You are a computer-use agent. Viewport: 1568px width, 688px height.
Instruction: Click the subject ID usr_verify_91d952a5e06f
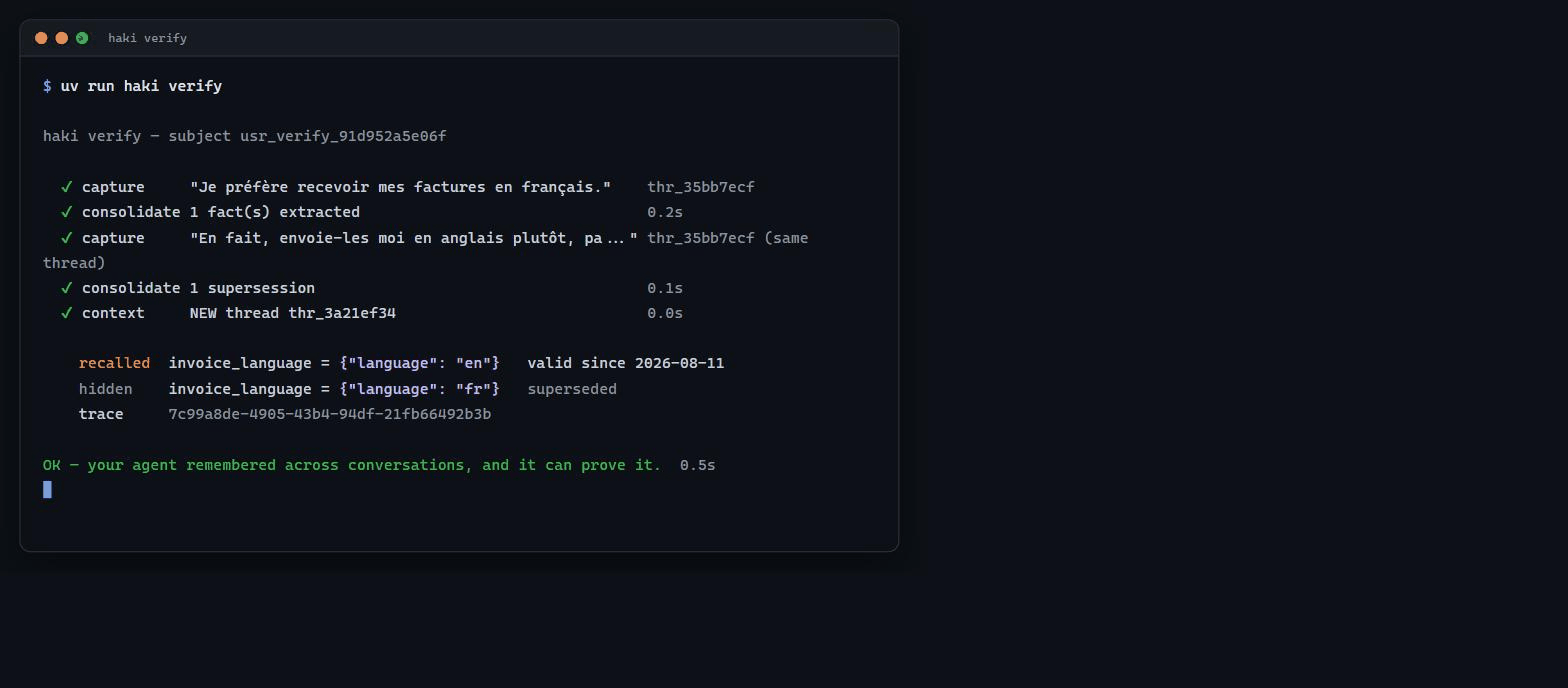point(343,136)
